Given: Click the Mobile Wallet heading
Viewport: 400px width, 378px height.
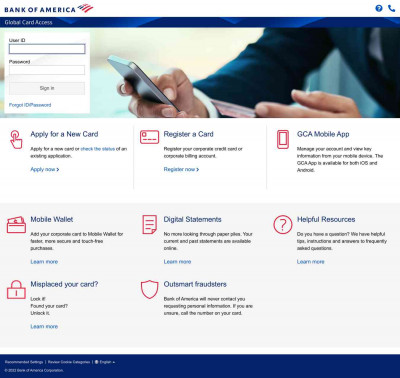Looking at the screenshot, I should 52,219.
